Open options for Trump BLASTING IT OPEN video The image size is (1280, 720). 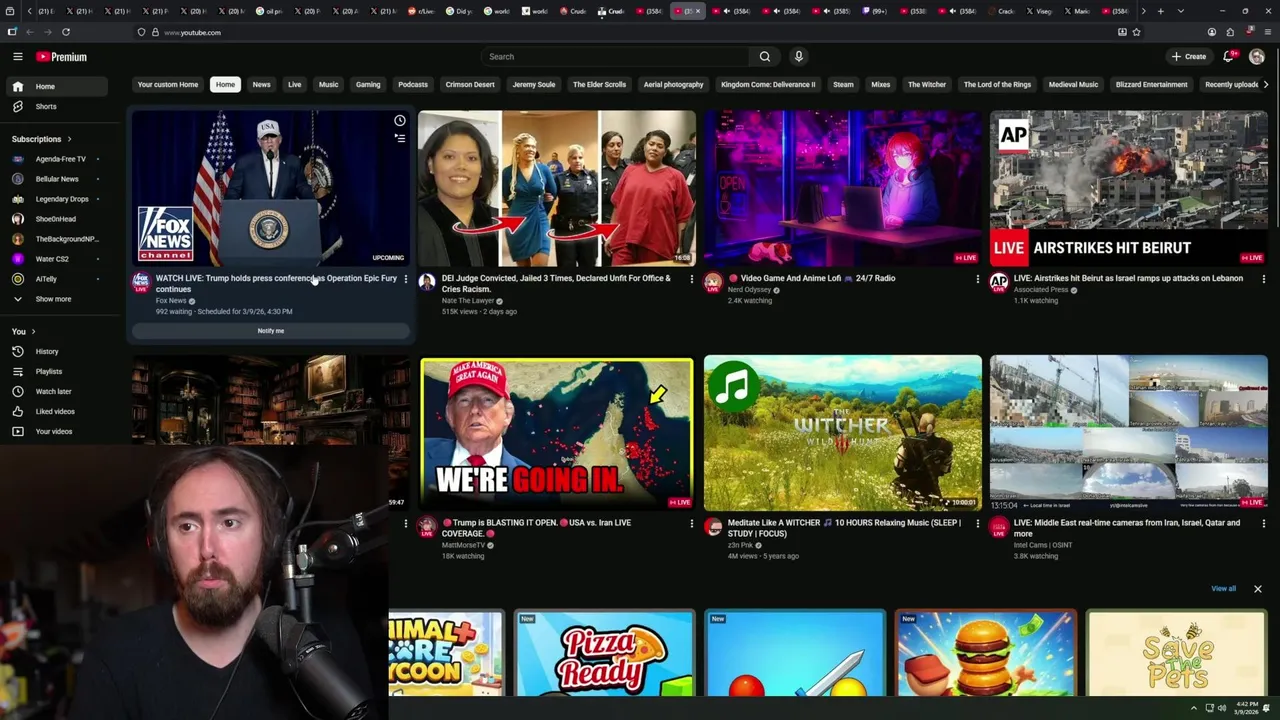691,523
